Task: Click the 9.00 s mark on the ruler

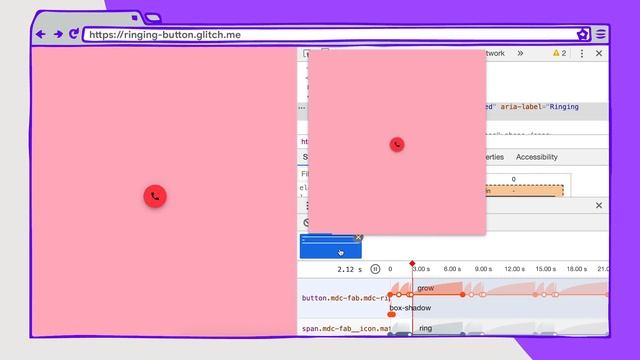Action: tap(483, 269)
